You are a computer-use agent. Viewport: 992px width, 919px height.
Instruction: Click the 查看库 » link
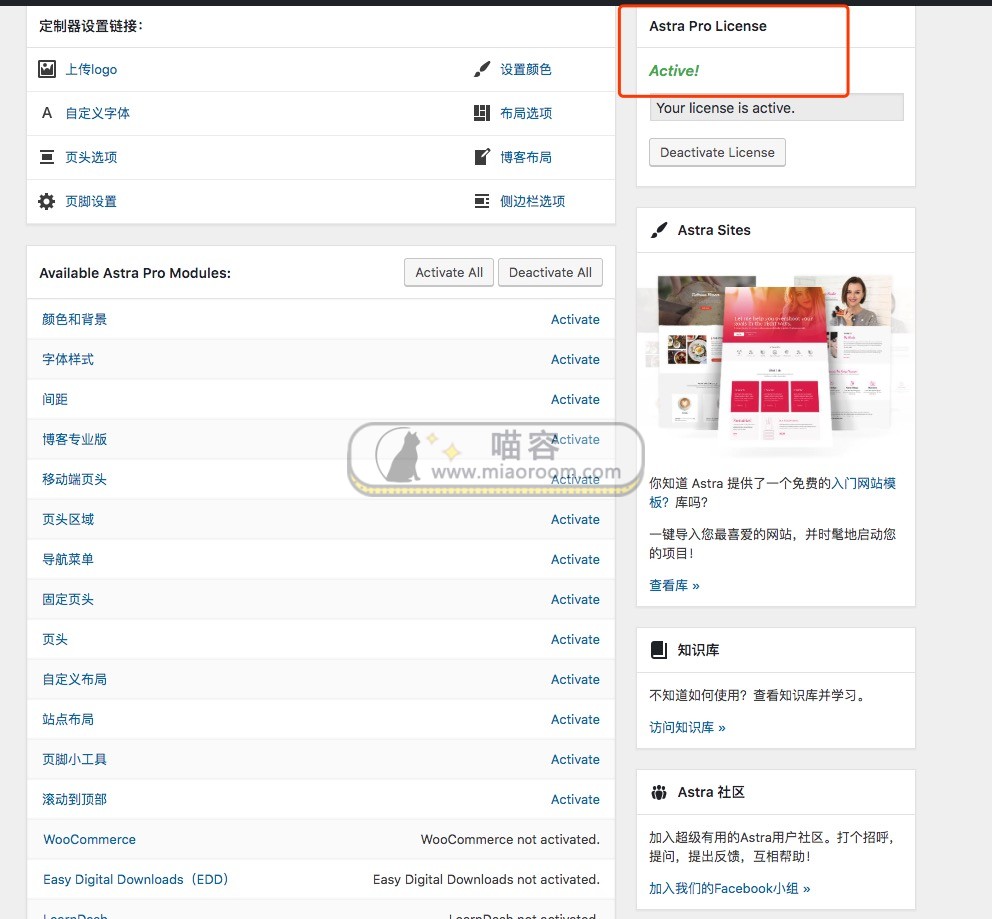tap(674, 586)
